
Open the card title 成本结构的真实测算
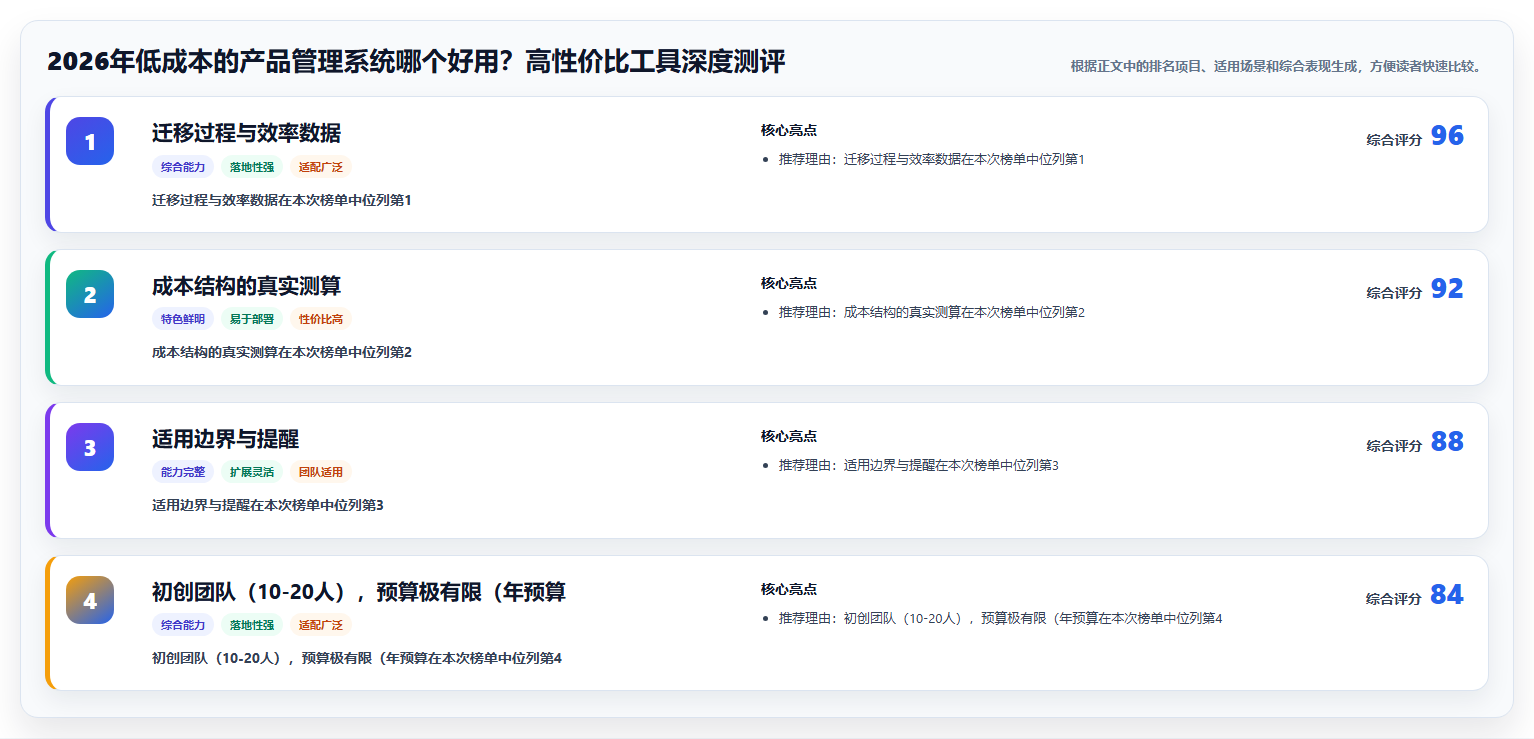click(246, 286)
